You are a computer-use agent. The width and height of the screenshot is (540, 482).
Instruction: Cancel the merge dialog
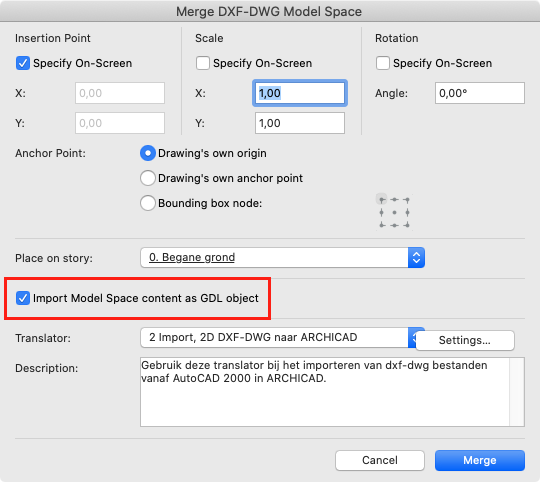tap(380, 460)
